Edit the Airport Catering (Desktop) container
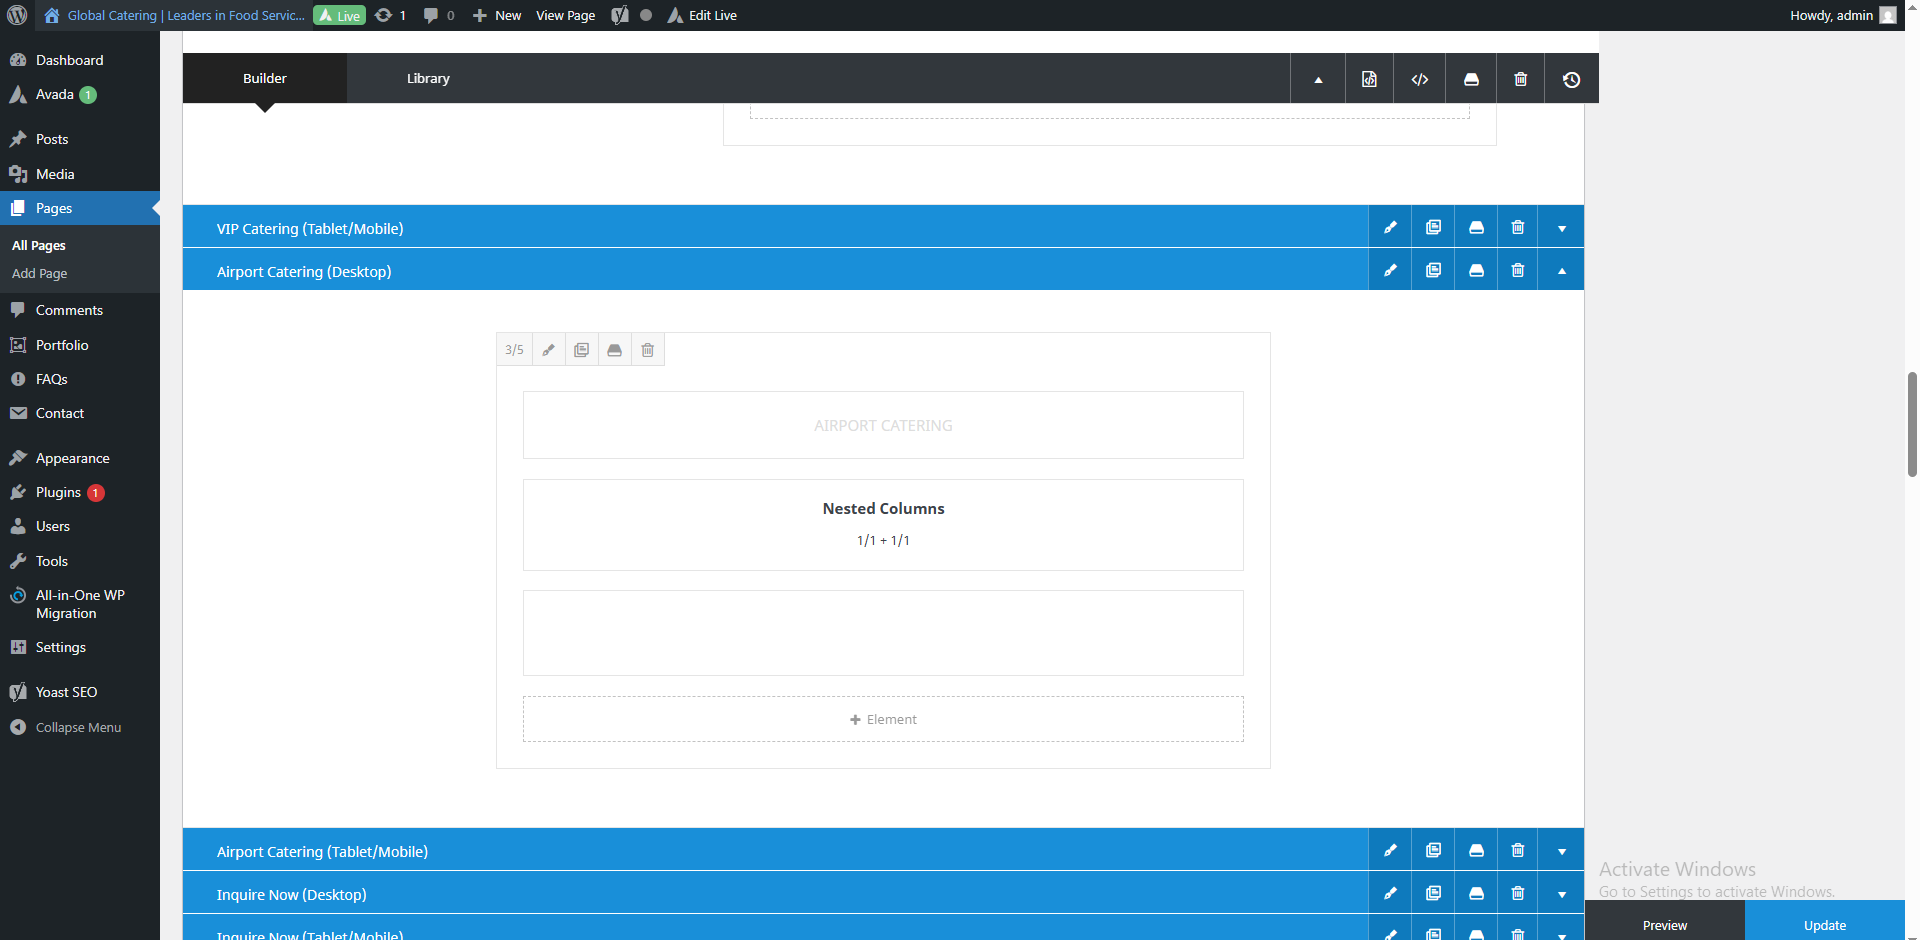 click(x=1390, y=270)
